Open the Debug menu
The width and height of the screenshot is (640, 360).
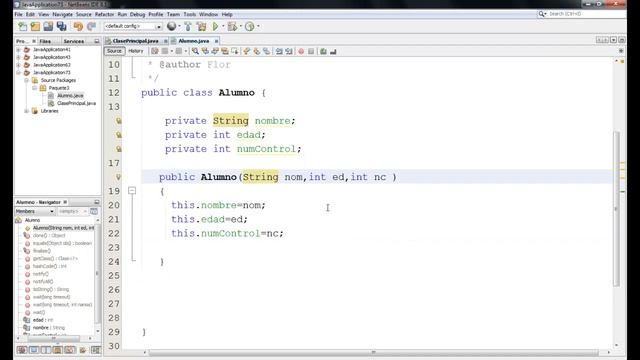[138, 14]
